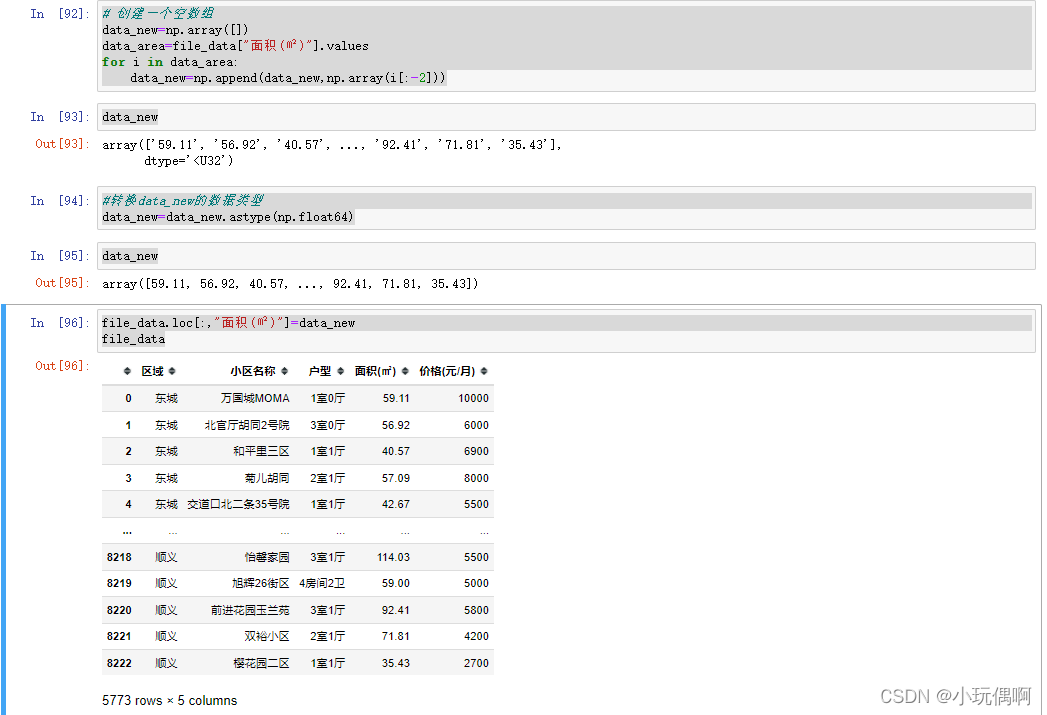The width and height of the screenshot is (1047, 715).
Task: Select cell 怡馨家园
Action: pos(267,557)
